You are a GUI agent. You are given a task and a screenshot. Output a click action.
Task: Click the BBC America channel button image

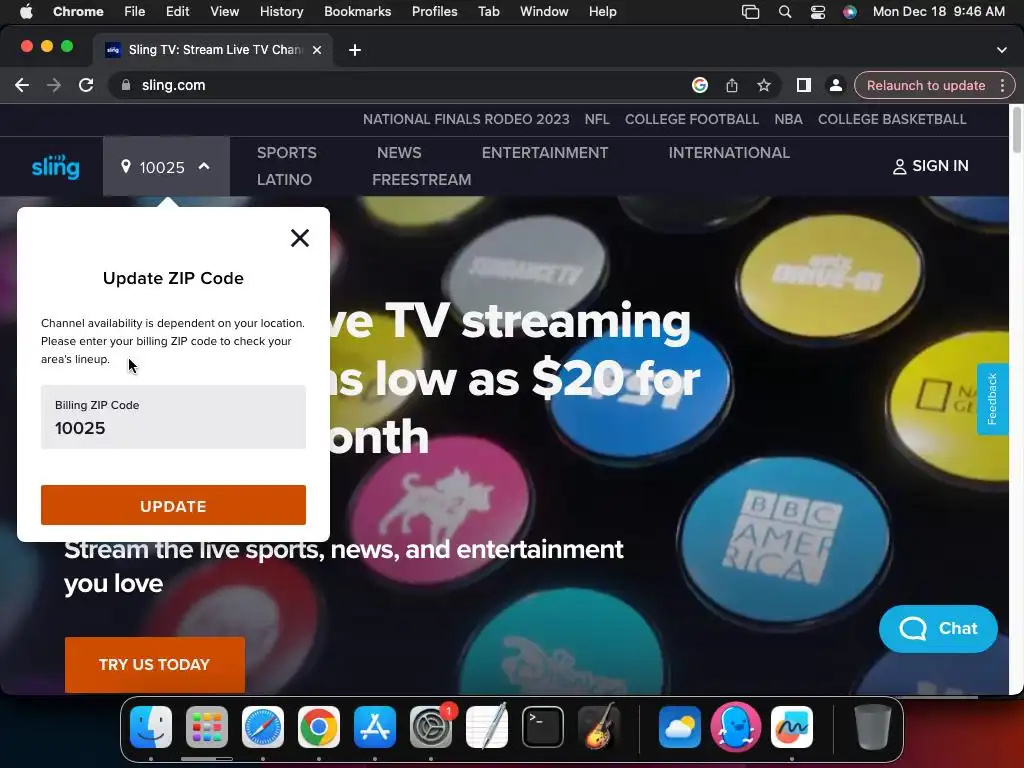point(783,539)
